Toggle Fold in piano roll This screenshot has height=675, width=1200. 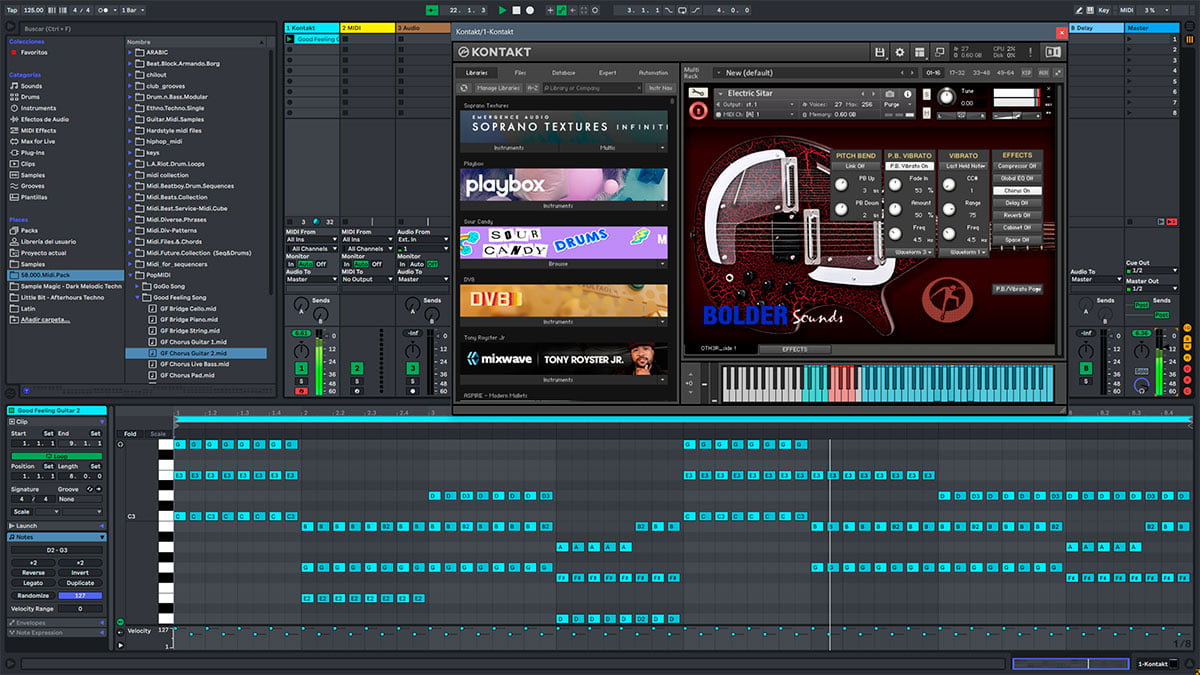130,434
